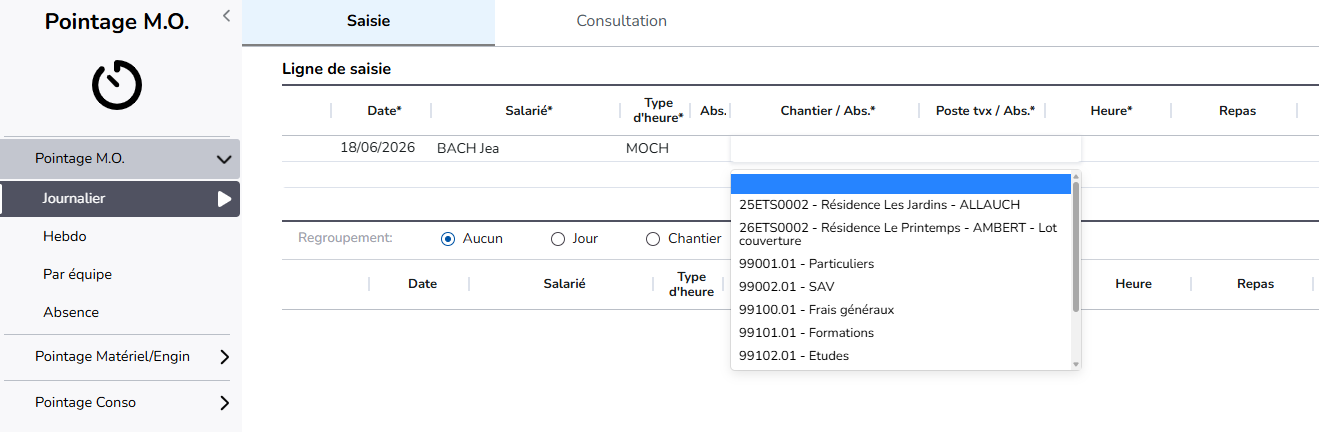Choose 99002.01 - SAV option

(900, 287)
